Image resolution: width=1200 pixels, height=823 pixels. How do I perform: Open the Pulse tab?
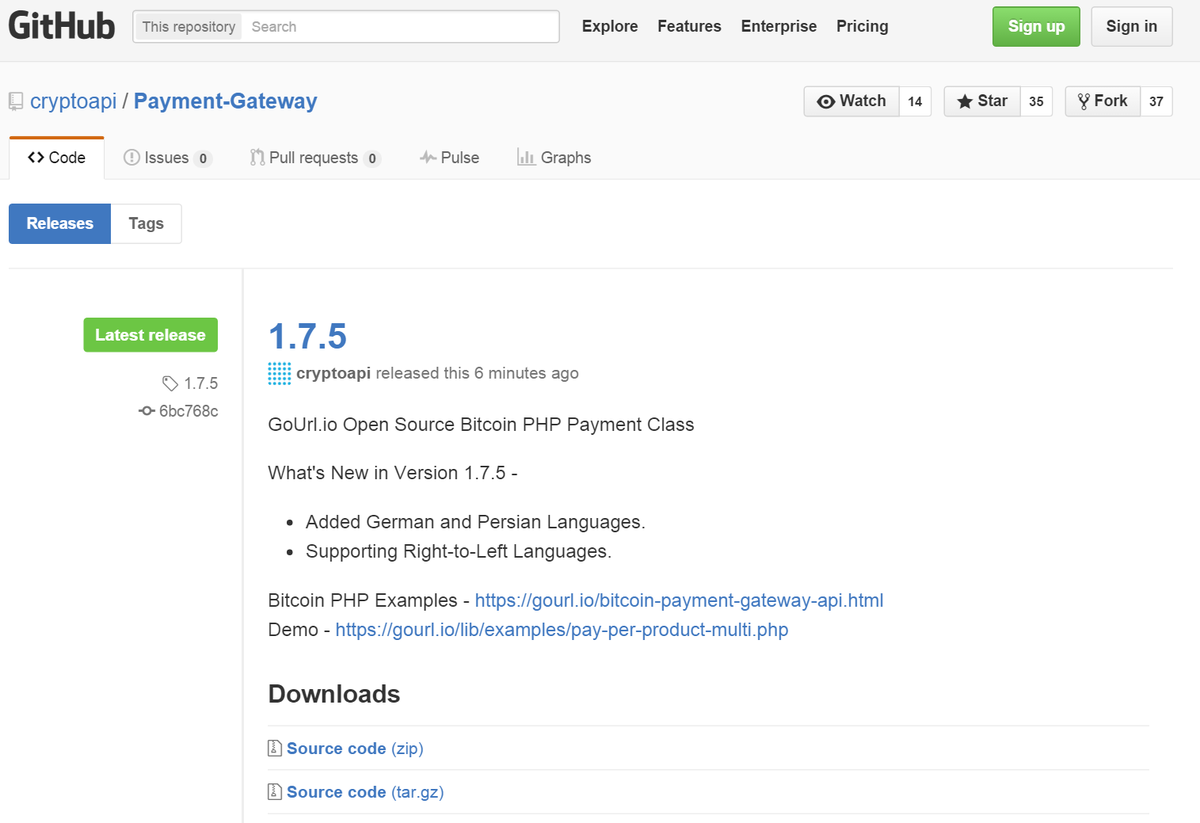(x=449, y=158)
